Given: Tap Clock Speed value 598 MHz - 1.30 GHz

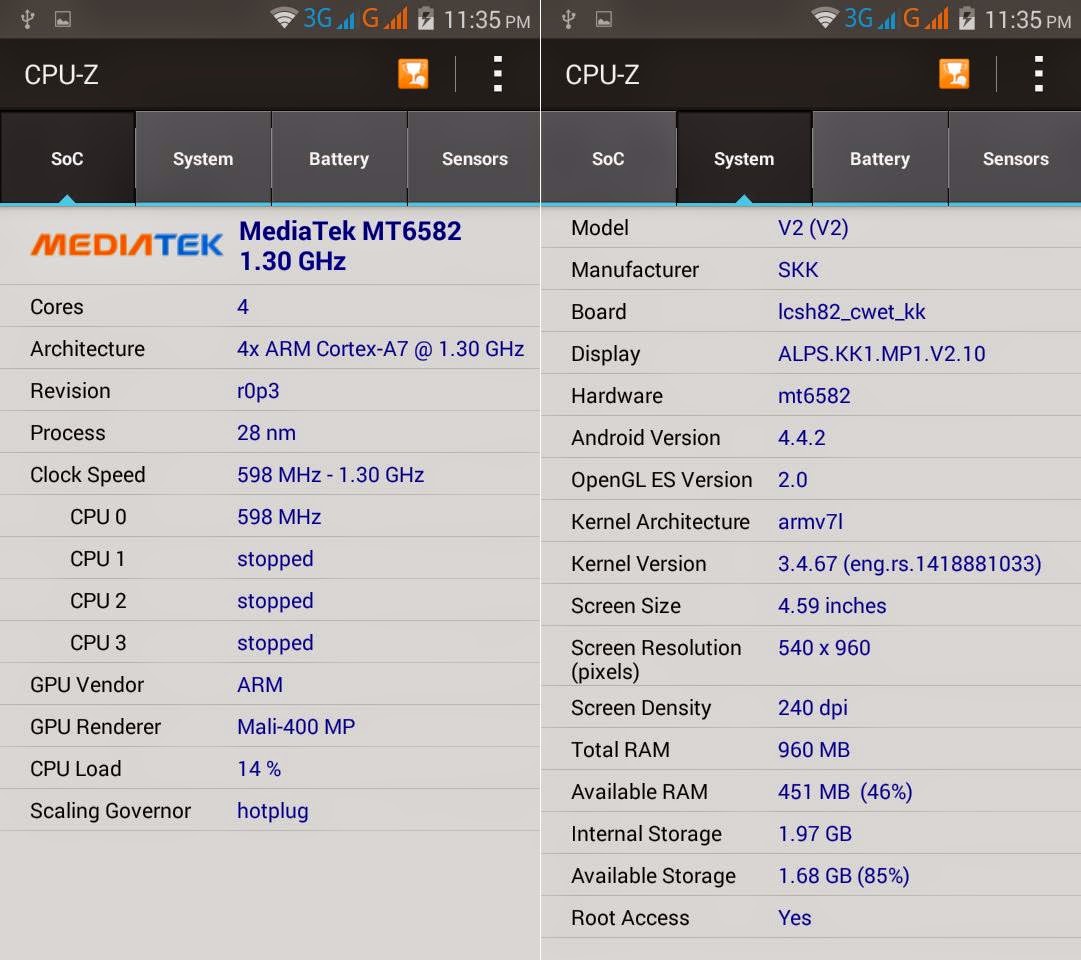Looking at the screenshot, I should coord(330,475).
